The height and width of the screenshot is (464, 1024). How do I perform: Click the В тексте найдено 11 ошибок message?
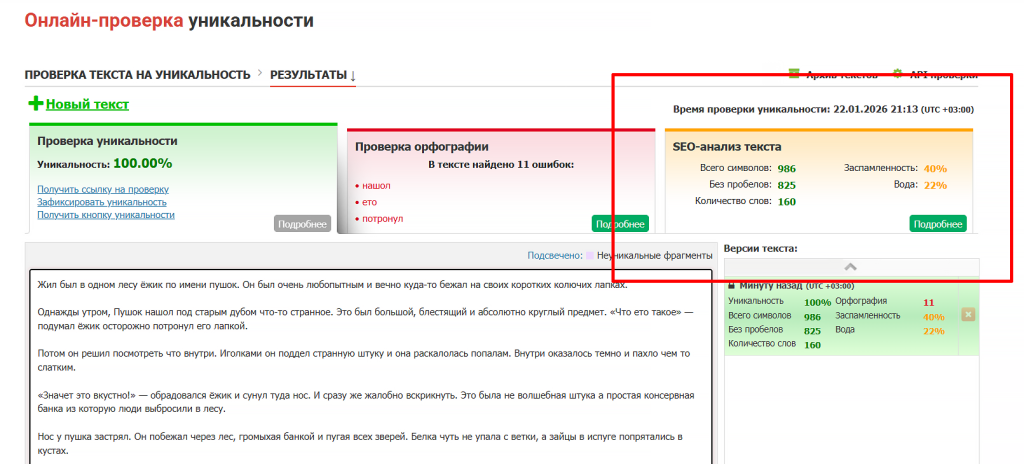coord(501,165)
